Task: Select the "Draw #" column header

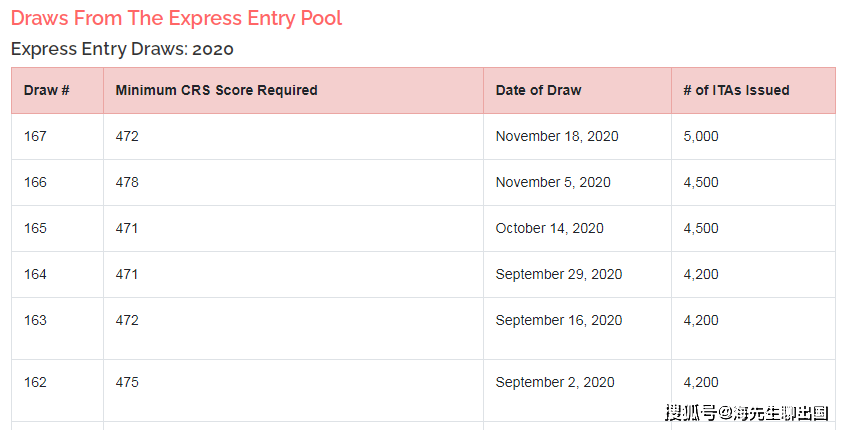Action: (58, 91)
